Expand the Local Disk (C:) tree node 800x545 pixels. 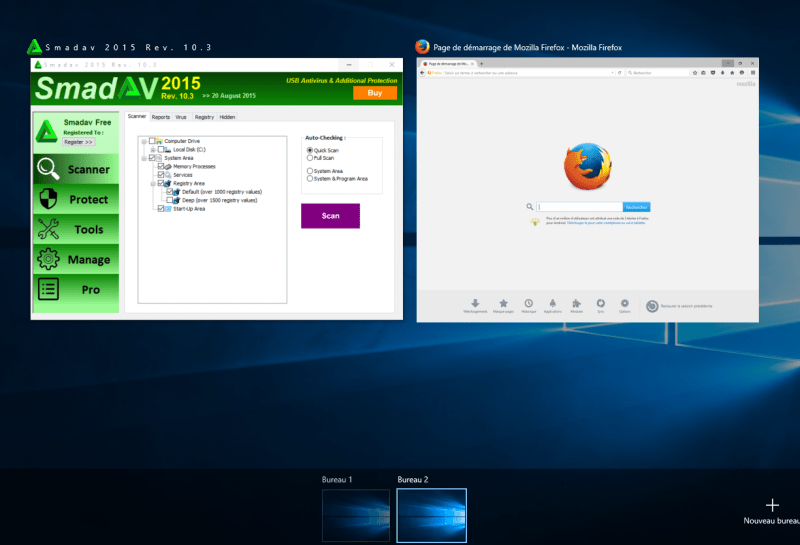tap(153, 150)
